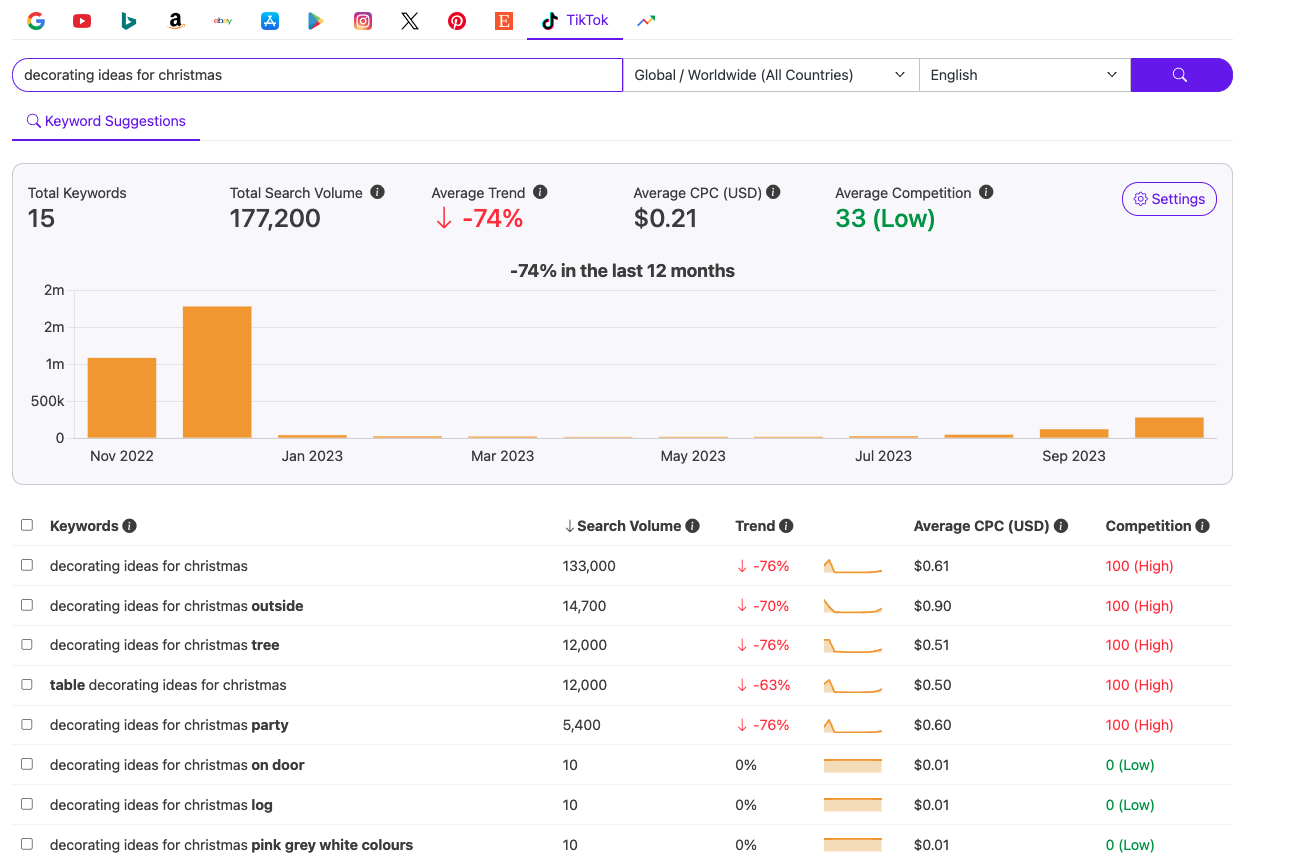Select the Keyword Suggestions tab

click(x=105, y=120)
